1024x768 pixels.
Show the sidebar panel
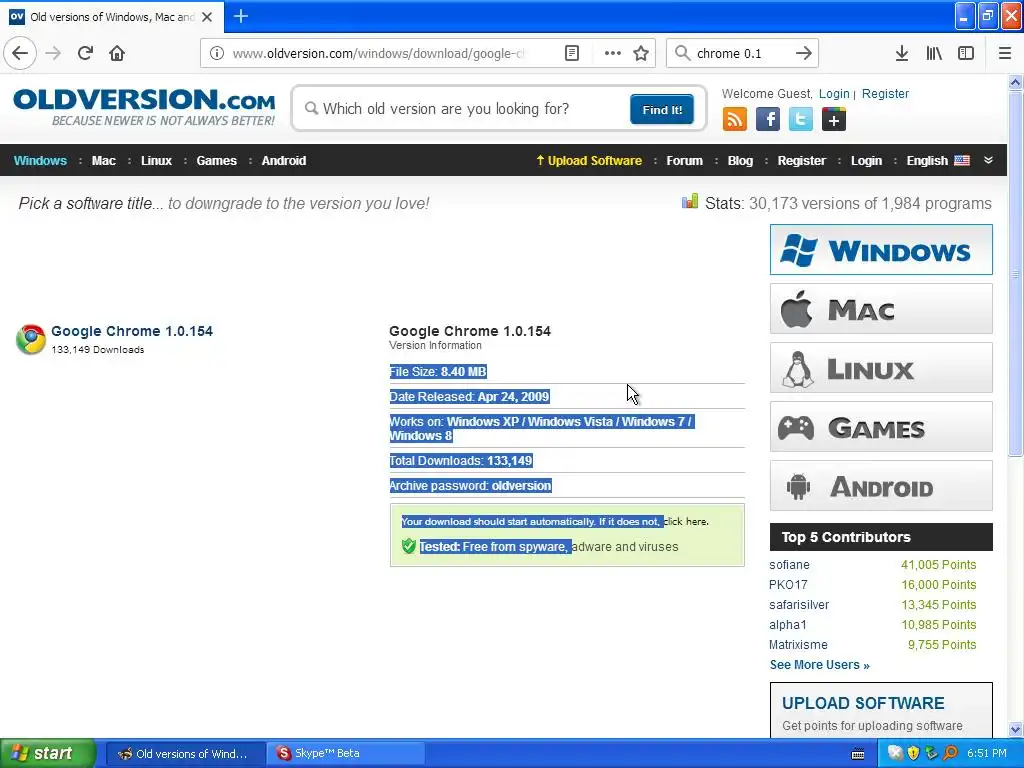coord(966,54)
